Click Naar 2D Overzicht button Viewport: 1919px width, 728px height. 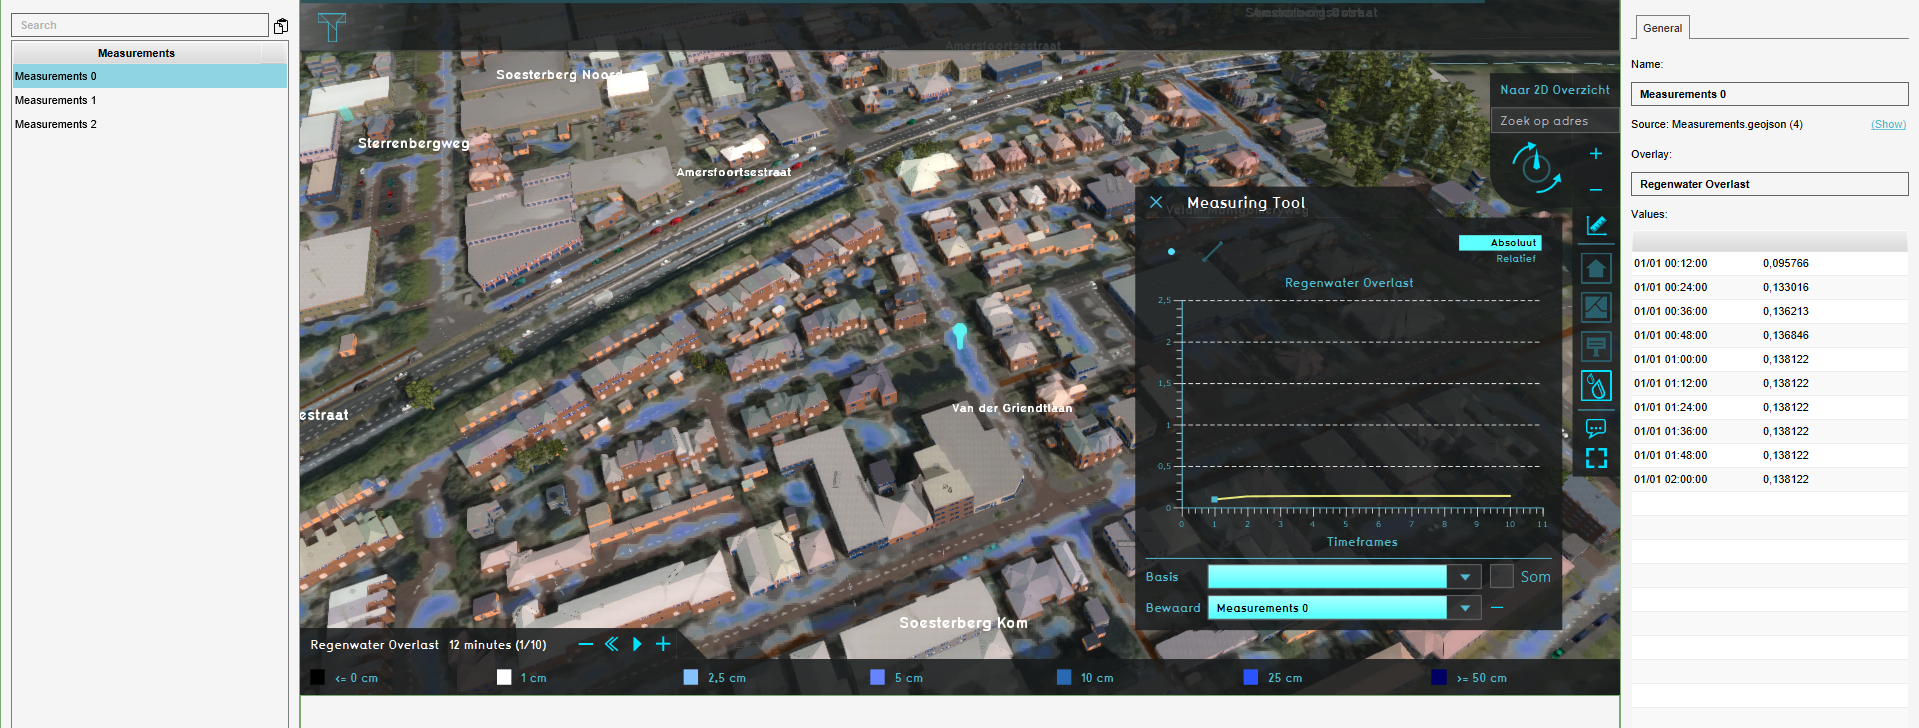pos(1554,90)
